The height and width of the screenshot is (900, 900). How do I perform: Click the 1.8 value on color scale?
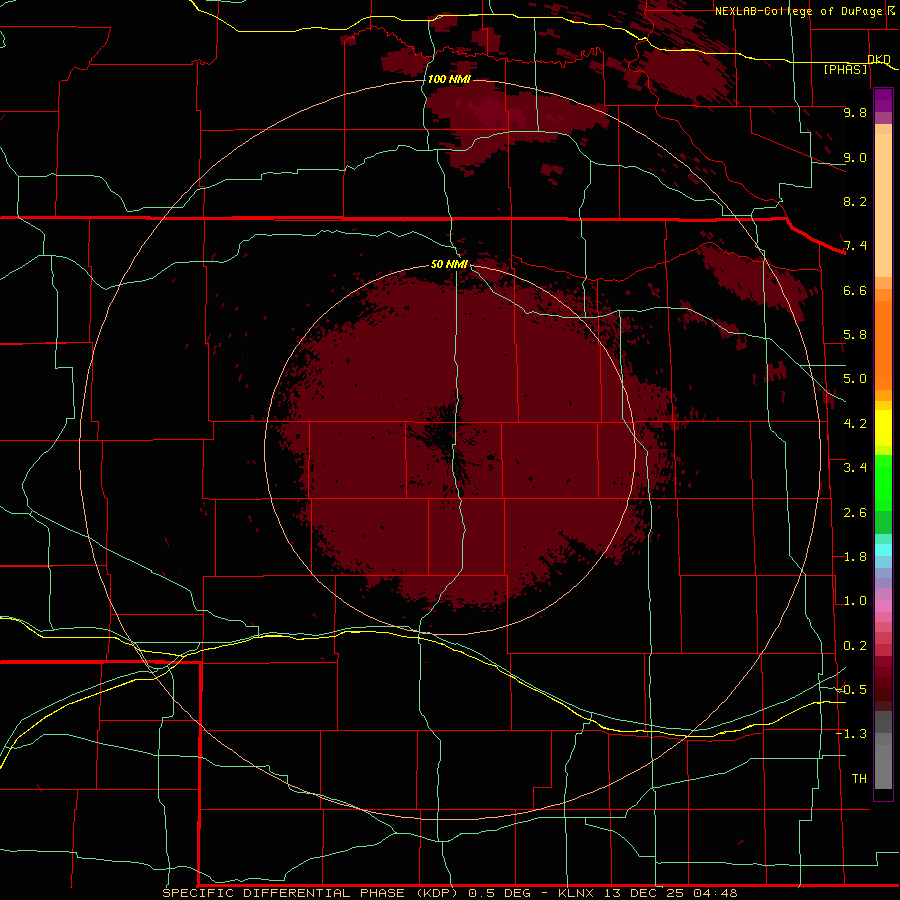(855, 557)
